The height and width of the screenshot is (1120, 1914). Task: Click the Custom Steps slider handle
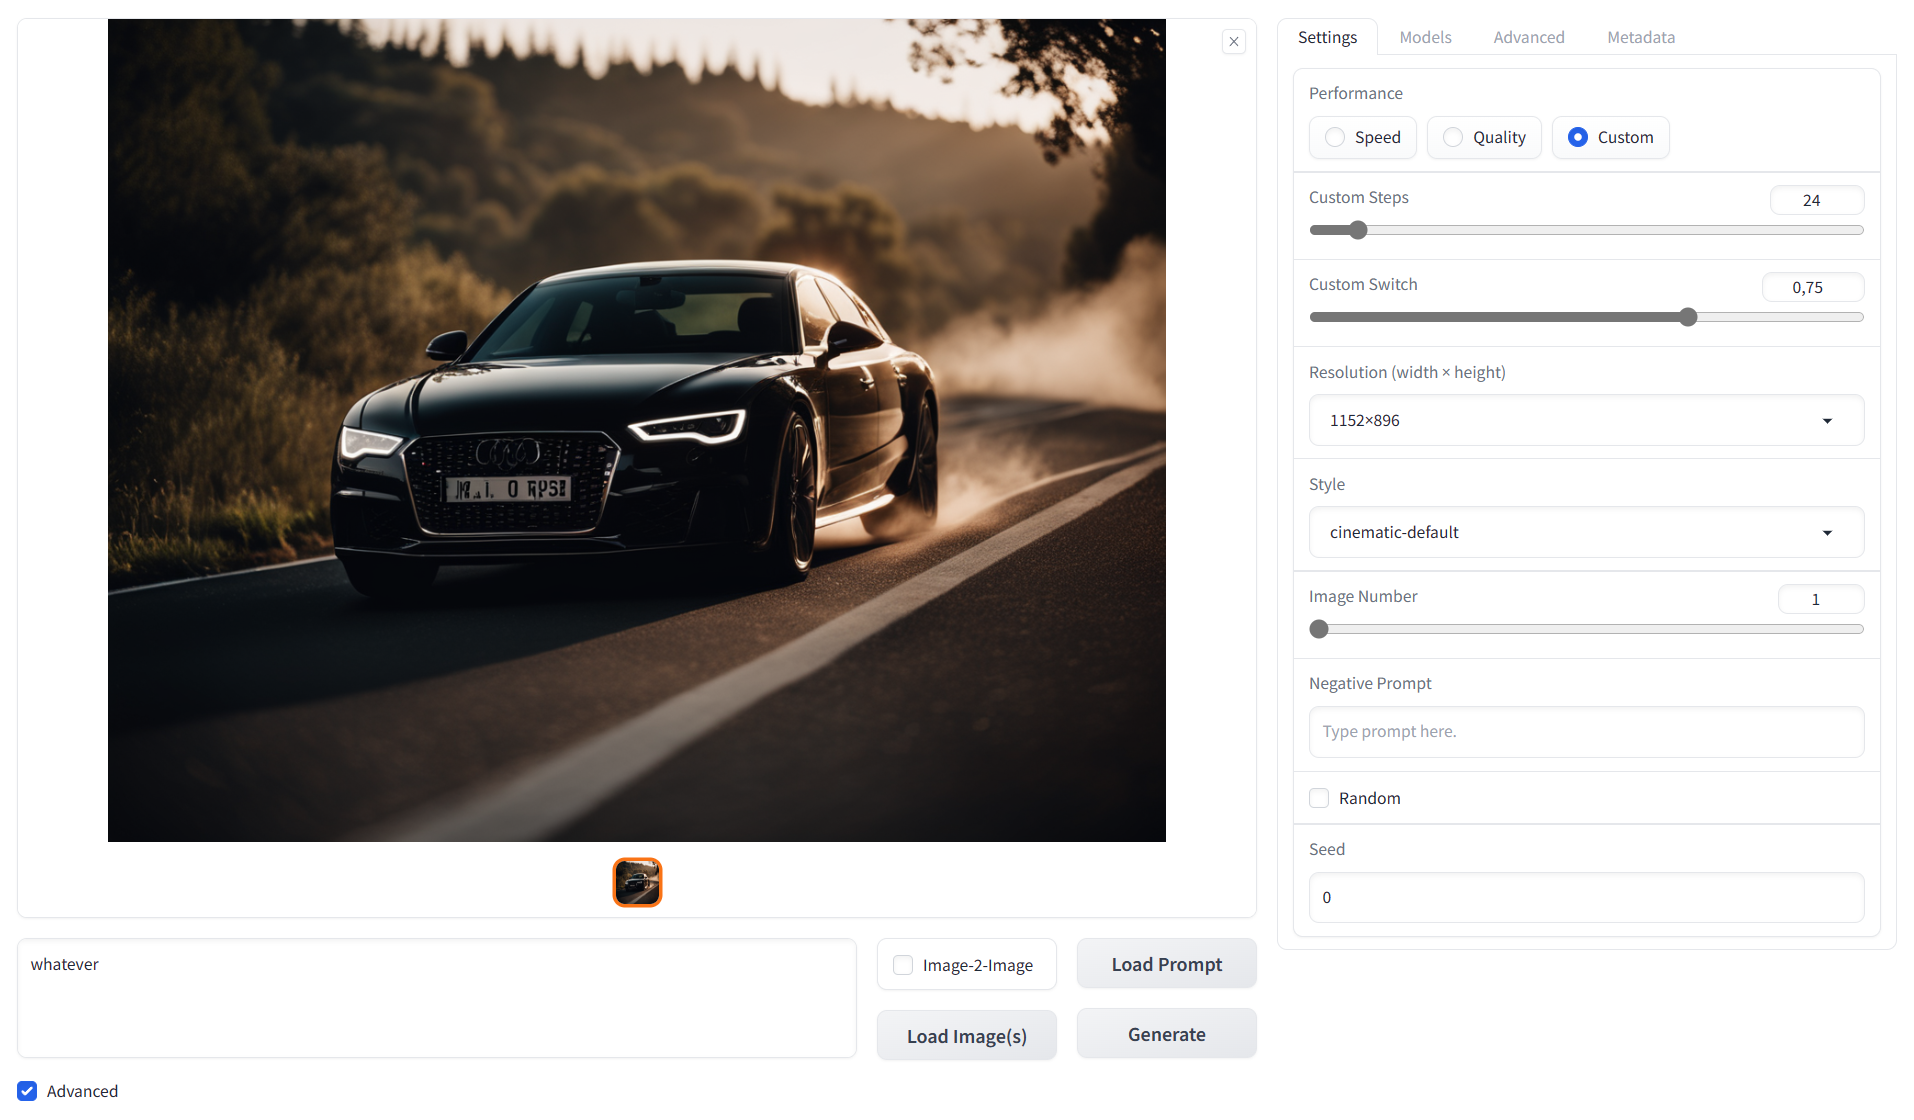pos(1357,230)
